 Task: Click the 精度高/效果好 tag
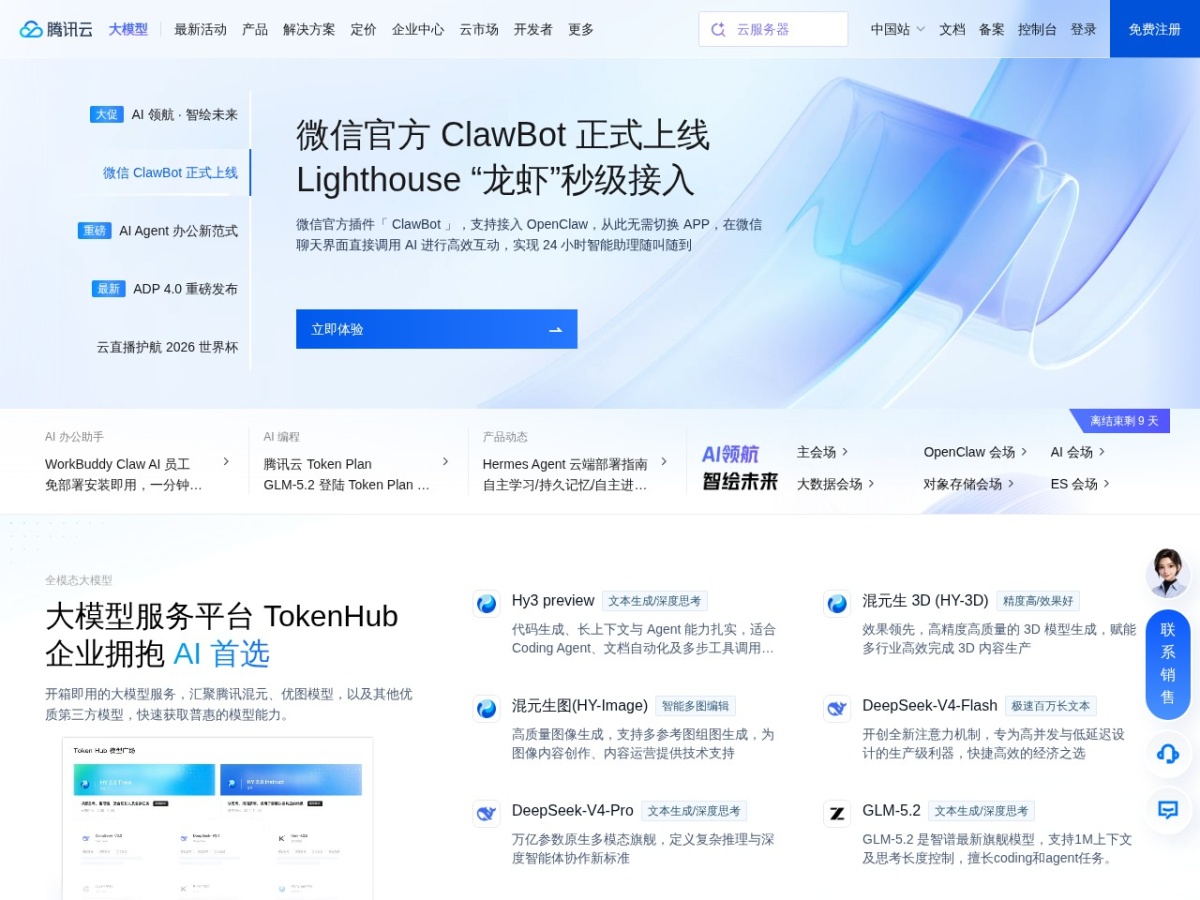tap(1038, 601)
